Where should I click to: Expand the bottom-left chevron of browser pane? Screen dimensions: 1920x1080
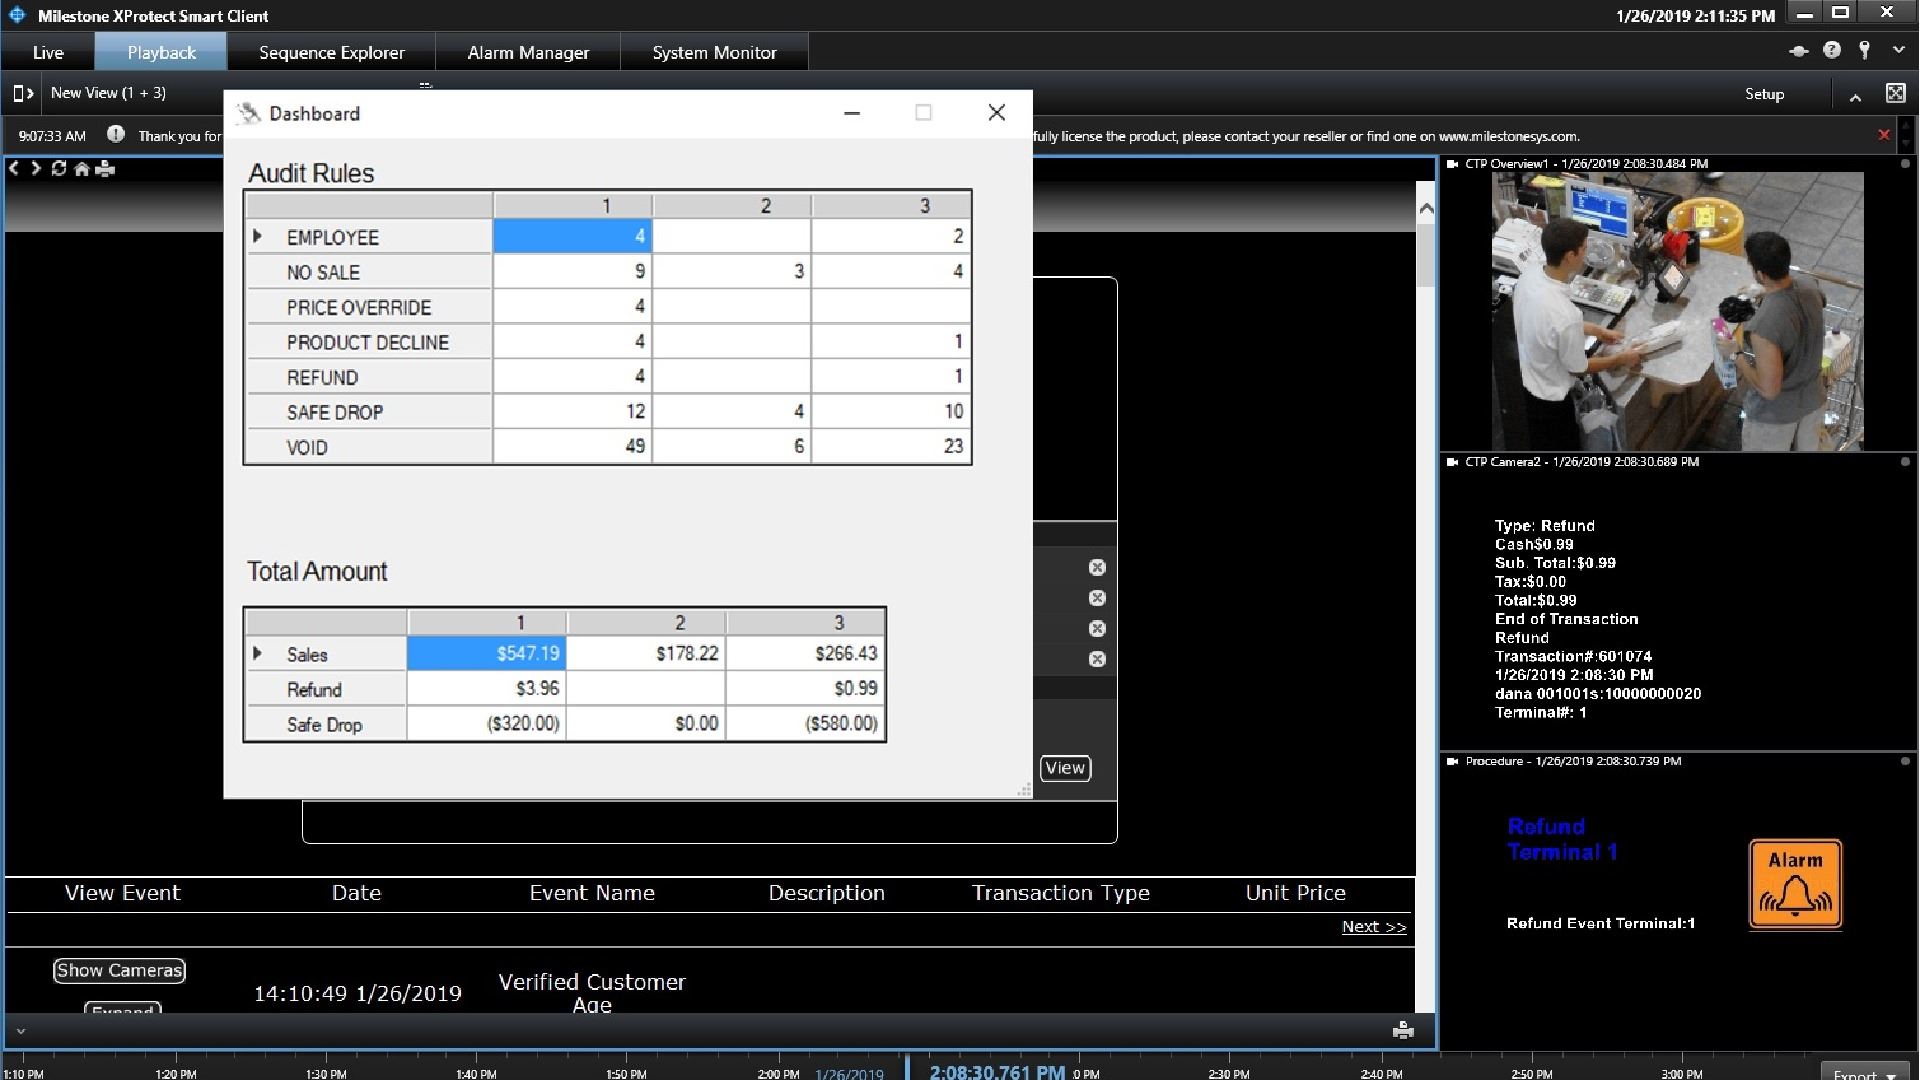click(20, 1031)
